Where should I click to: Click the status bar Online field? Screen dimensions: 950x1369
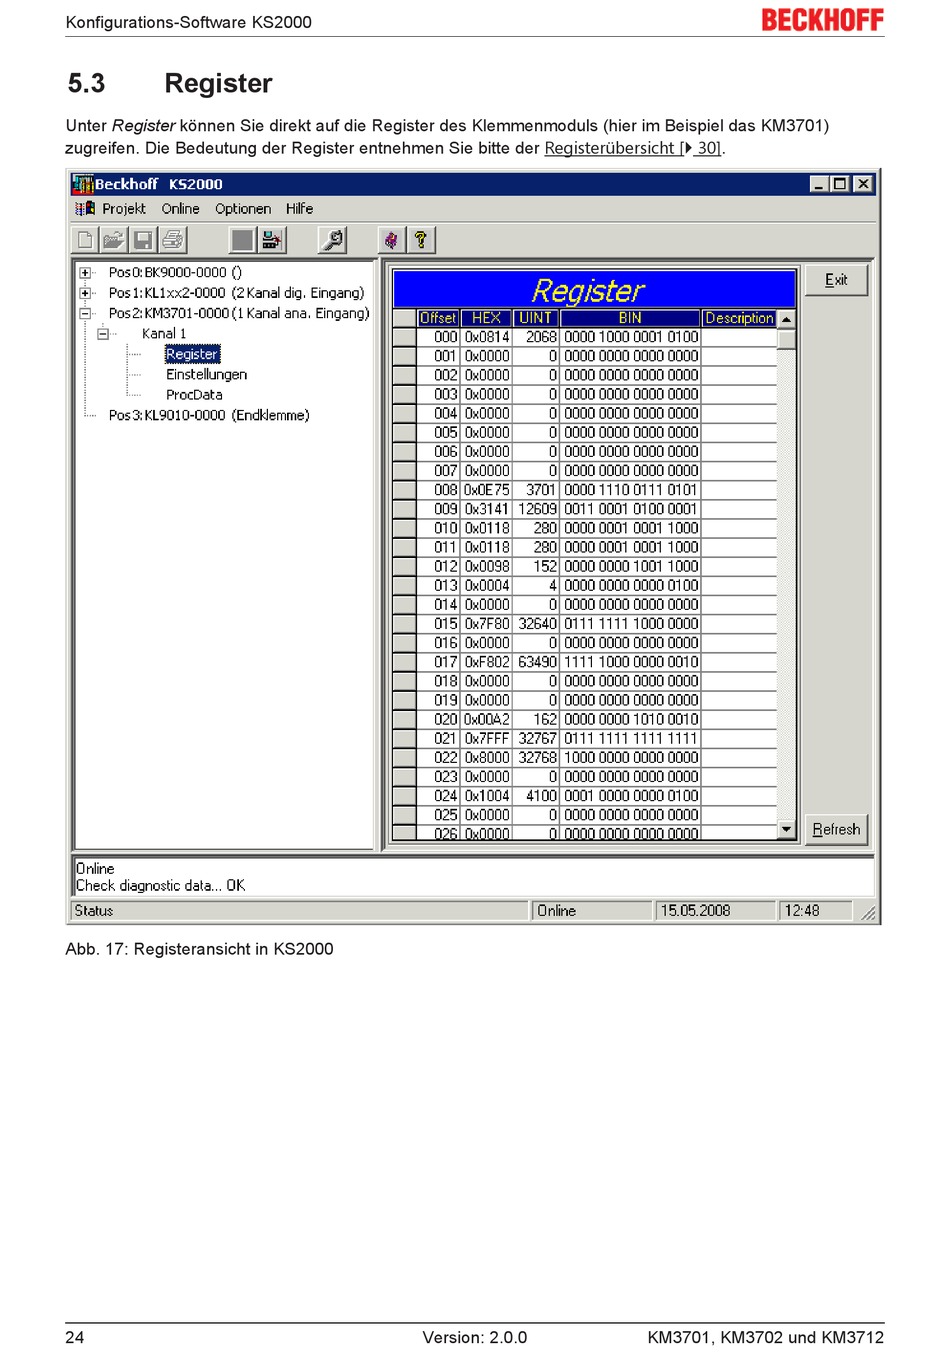pyautogui.click(x=591, y=911)
